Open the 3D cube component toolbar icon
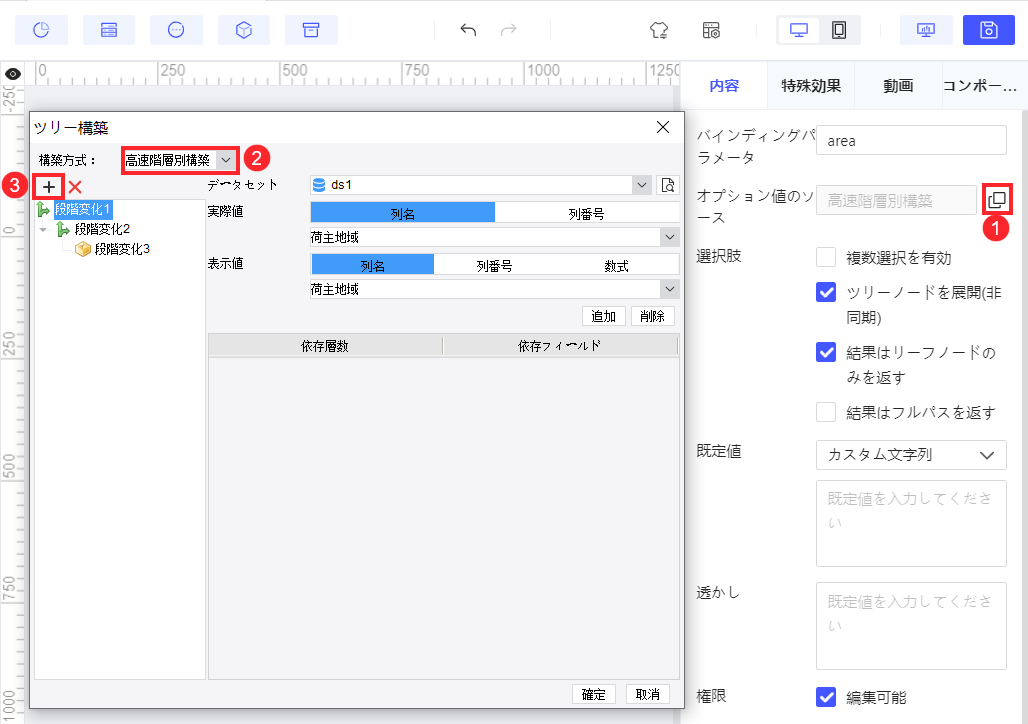1028x724 pixels. pyautogui.click(x=244, y=30)
